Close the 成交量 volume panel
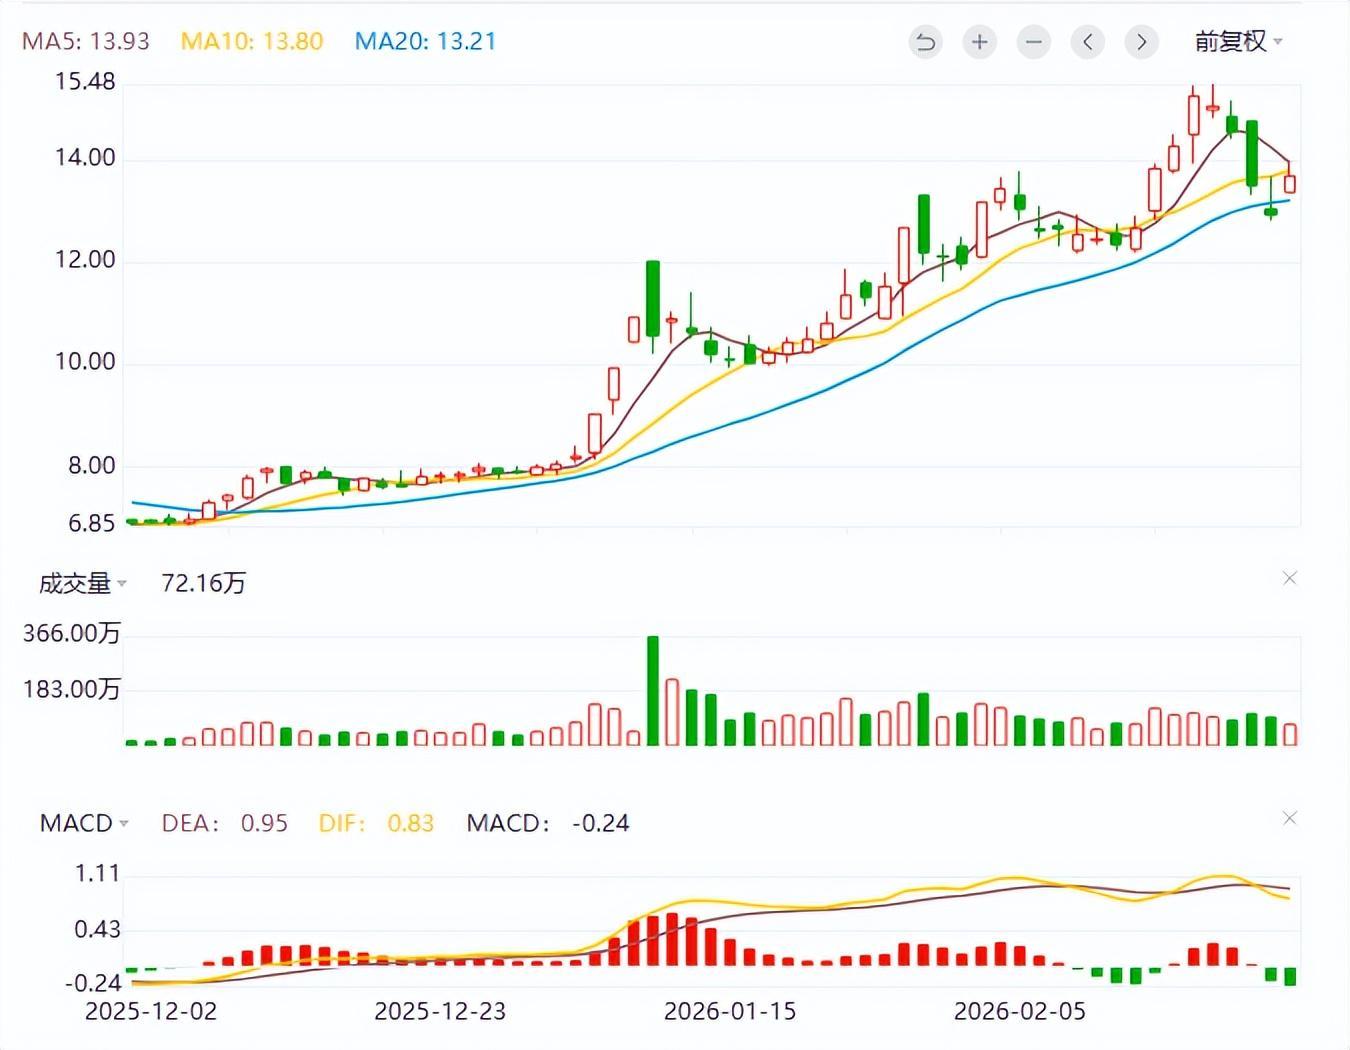The image size is (1350, 1050). [x=1290, y=578]
